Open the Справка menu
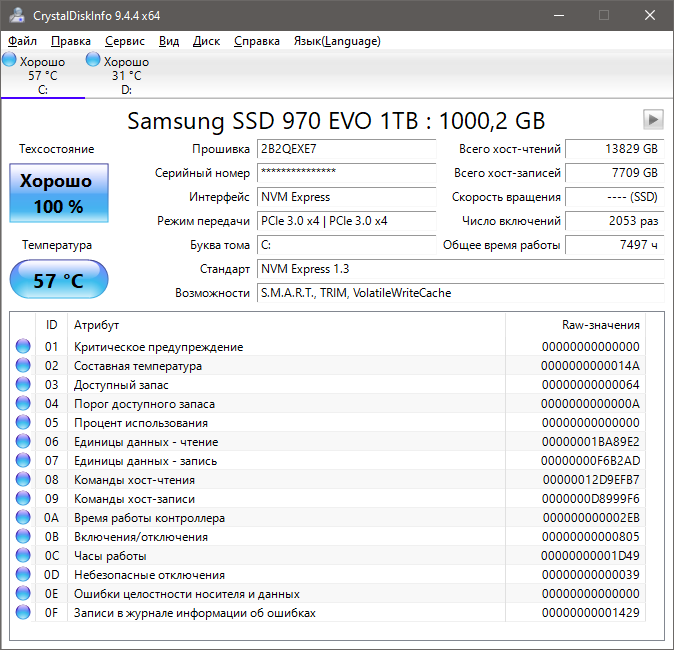The height and width of the screenshot is (650, 674). [x=257, y=41]
